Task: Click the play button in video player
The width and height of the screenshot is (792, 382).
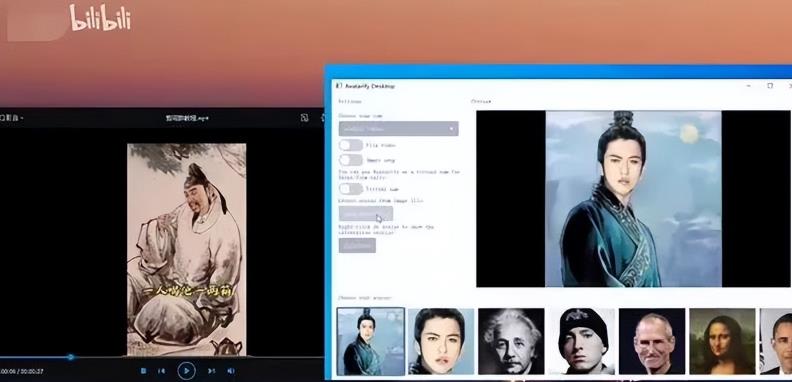Action: tap(186, 371)
